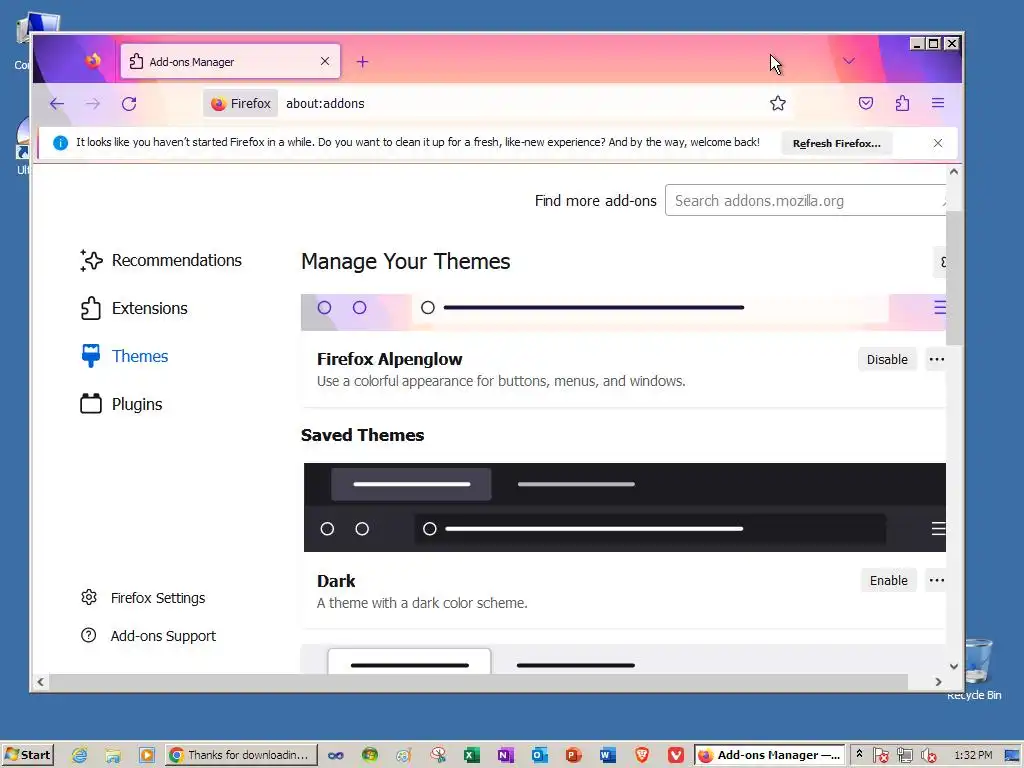Screen dimensions: 1024x768
Task: Open the Firefox application hamburger menu
Action: 938,103
